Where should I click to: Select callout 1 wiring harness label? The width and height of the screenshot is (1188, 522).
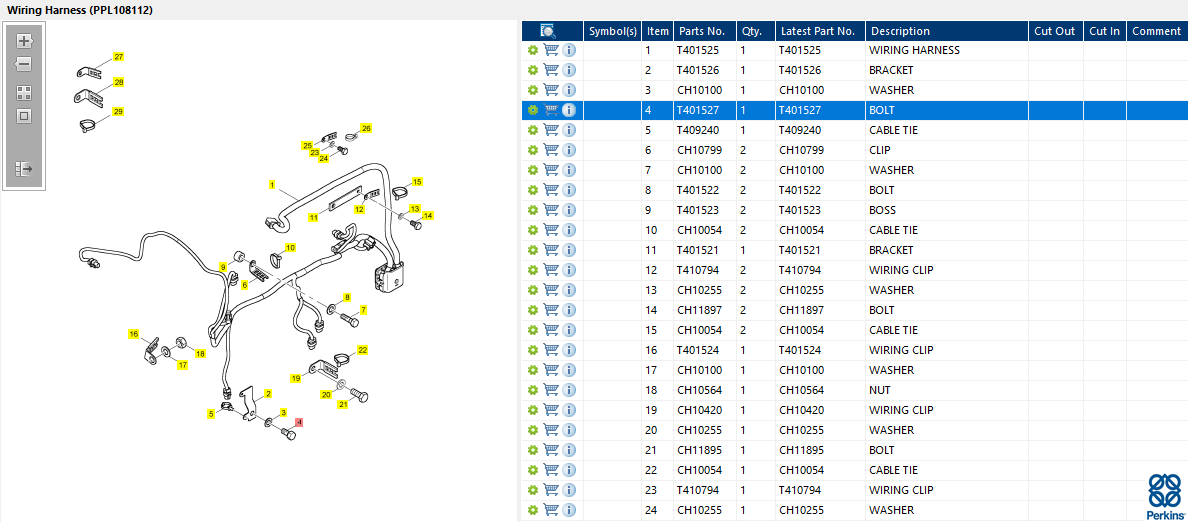pos(271,184)
